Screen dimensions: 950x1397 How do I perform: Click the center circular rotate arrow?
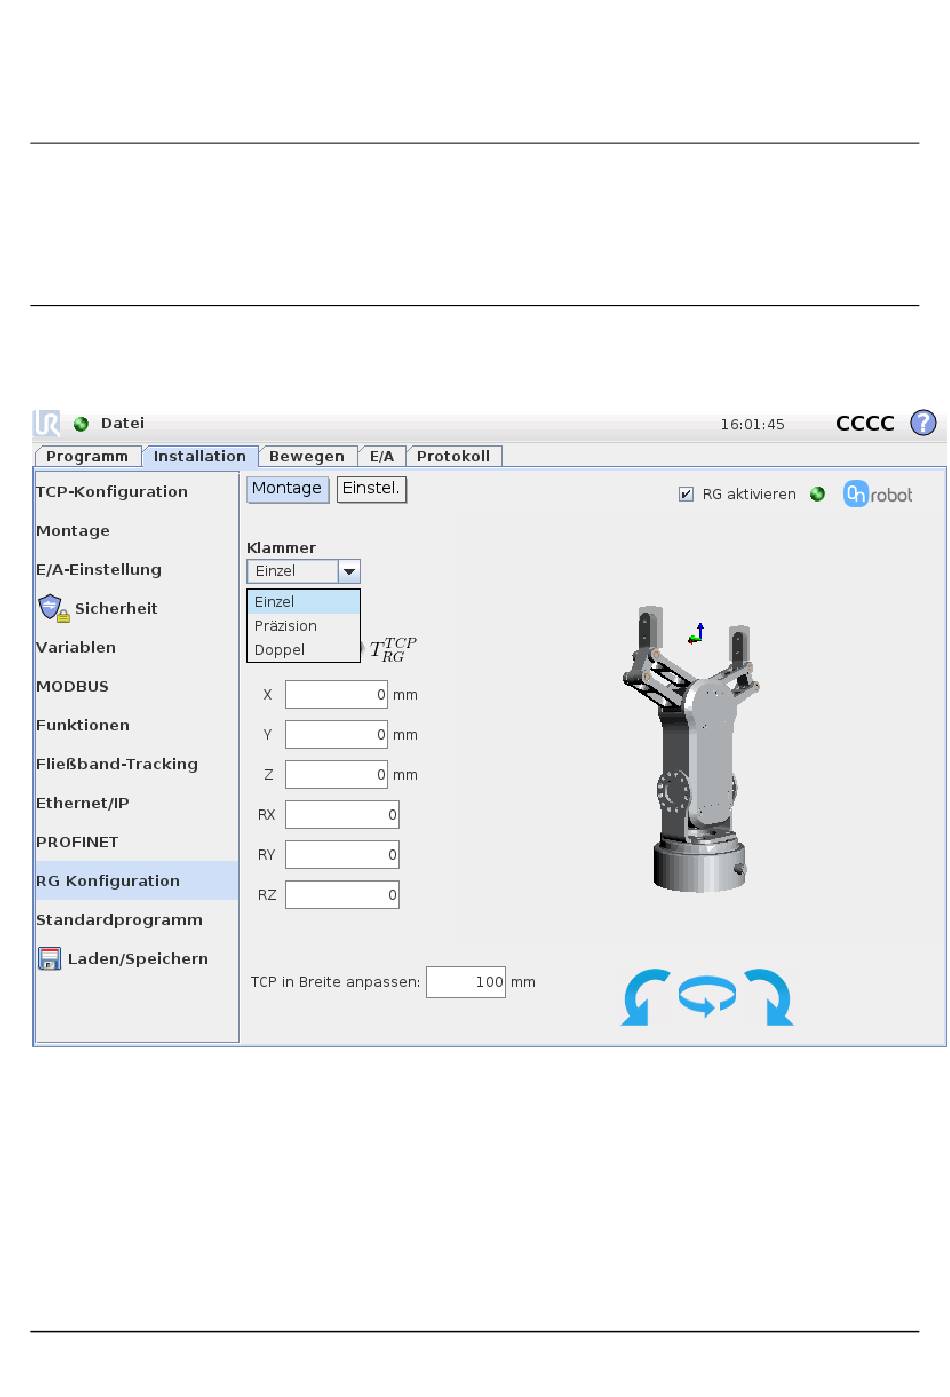tap(707, 997)
